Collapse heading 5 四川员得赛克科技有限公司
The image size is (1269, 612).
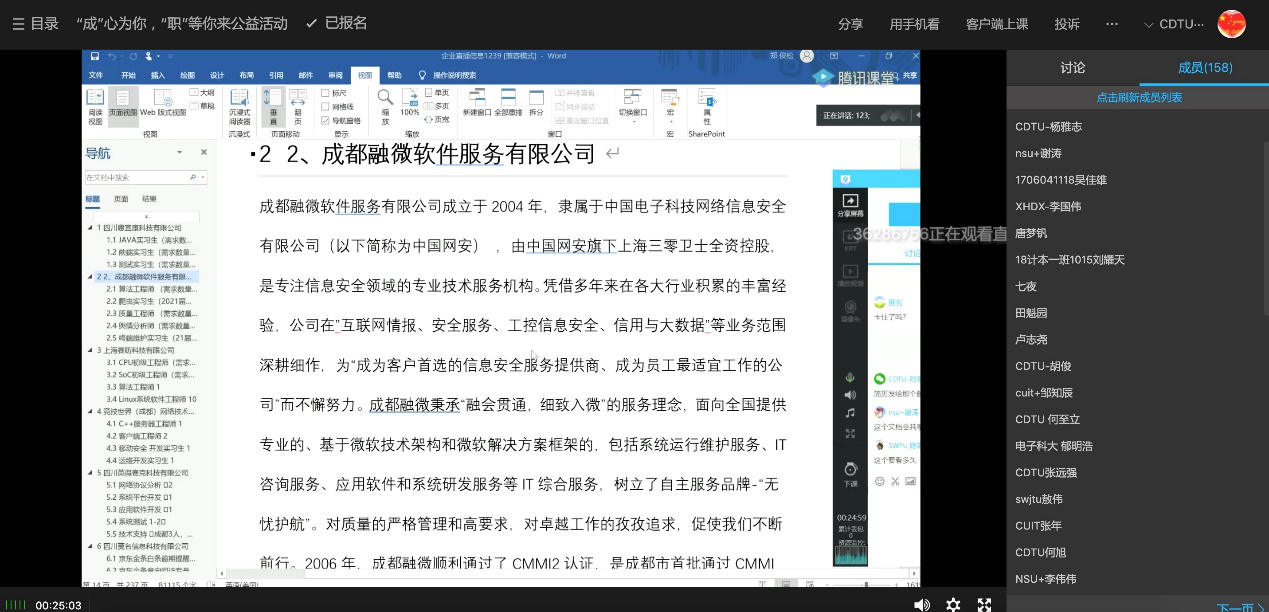(x=90, y=472)
